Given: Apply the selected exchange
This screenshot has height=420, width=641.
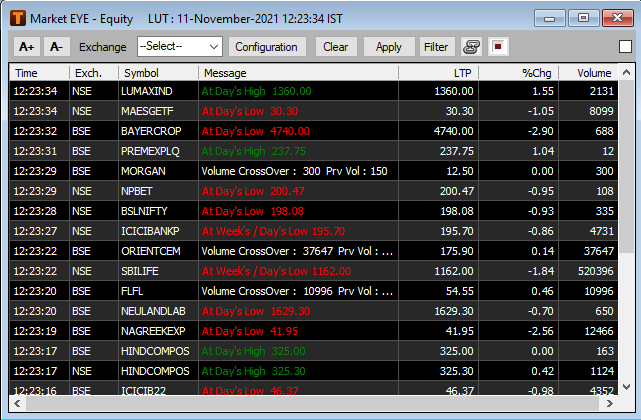Looking at the screenshot, I should tap(389, 47).
